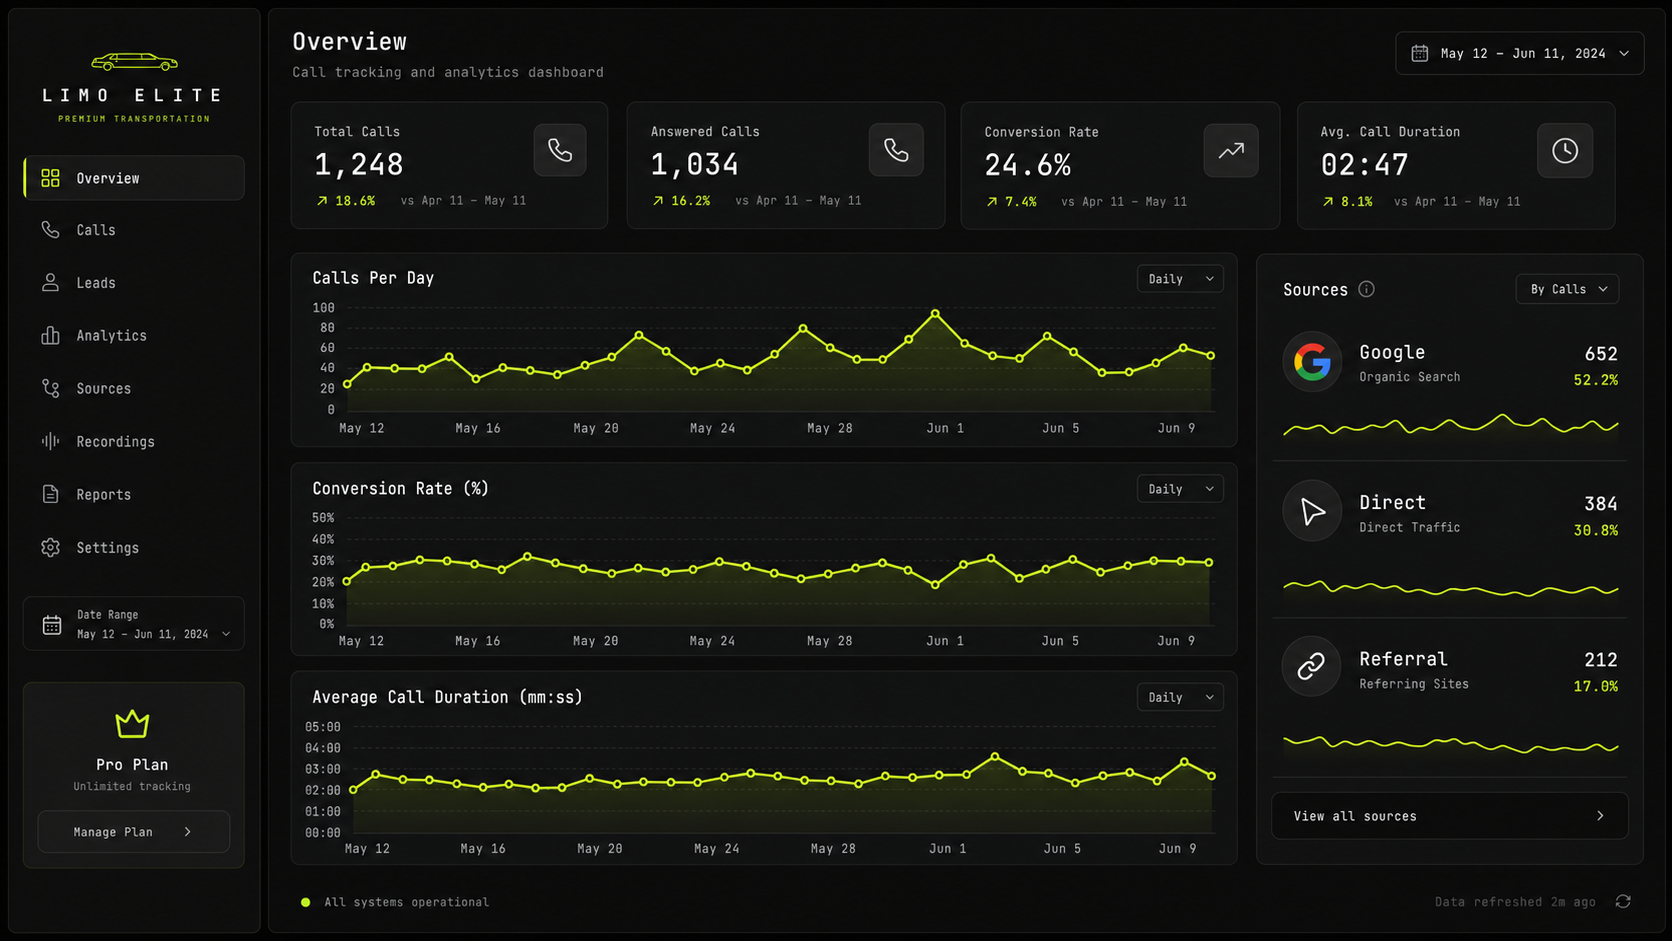Open the Daily dropdown for Average Call Duration
The image size is (1672, 941).
coord(1180,697)
